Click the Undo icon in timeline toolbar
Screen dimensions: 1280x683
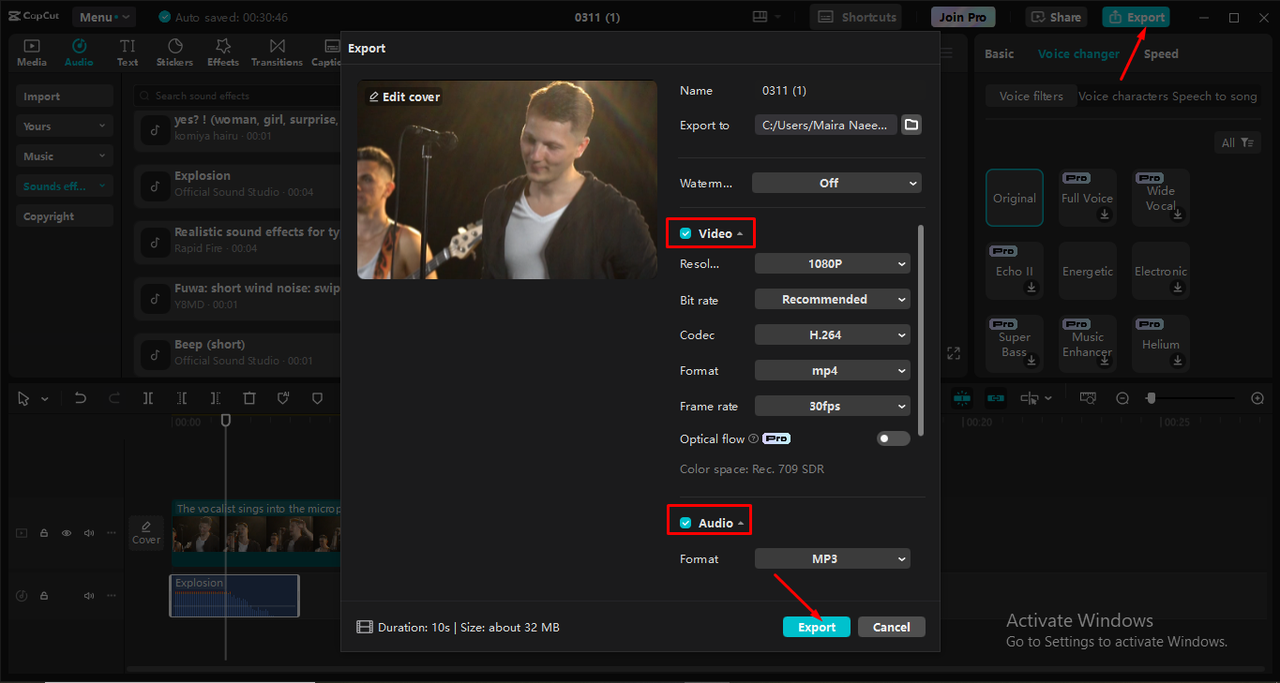pyautogui.click(x=81, y=398)
